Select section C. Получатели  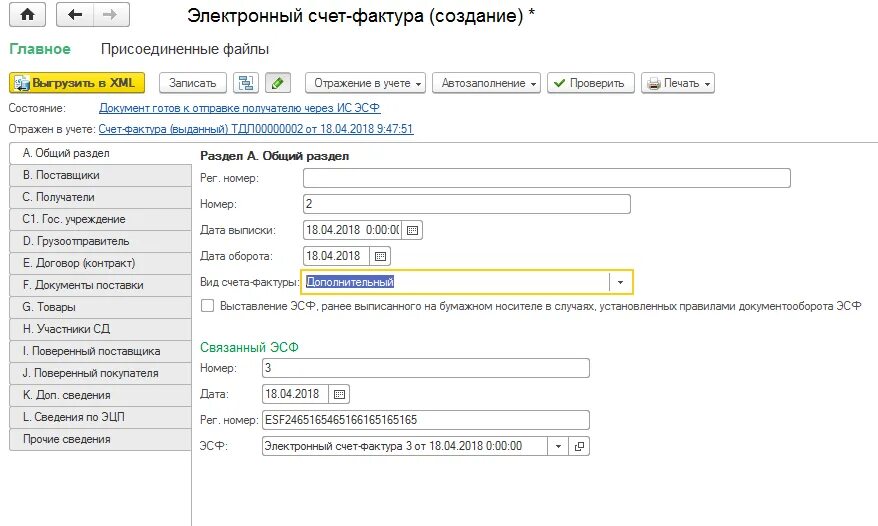click(101, 197)
